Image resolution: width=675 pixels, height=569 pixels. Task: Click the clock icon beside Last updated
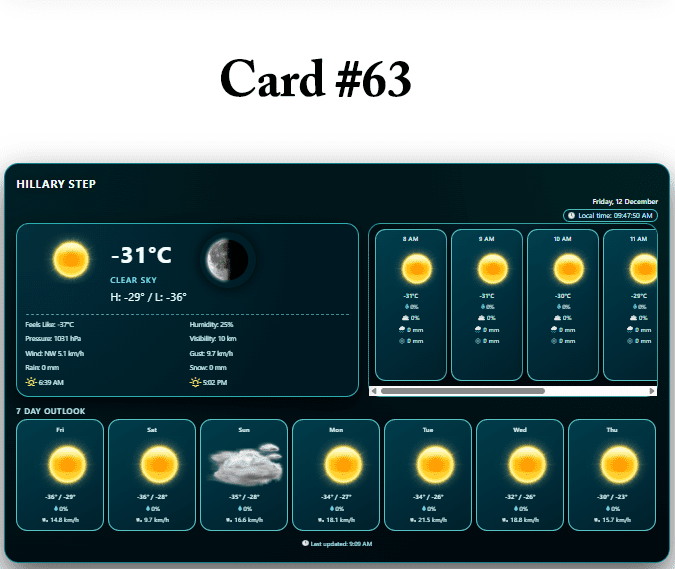coord(305,544)
